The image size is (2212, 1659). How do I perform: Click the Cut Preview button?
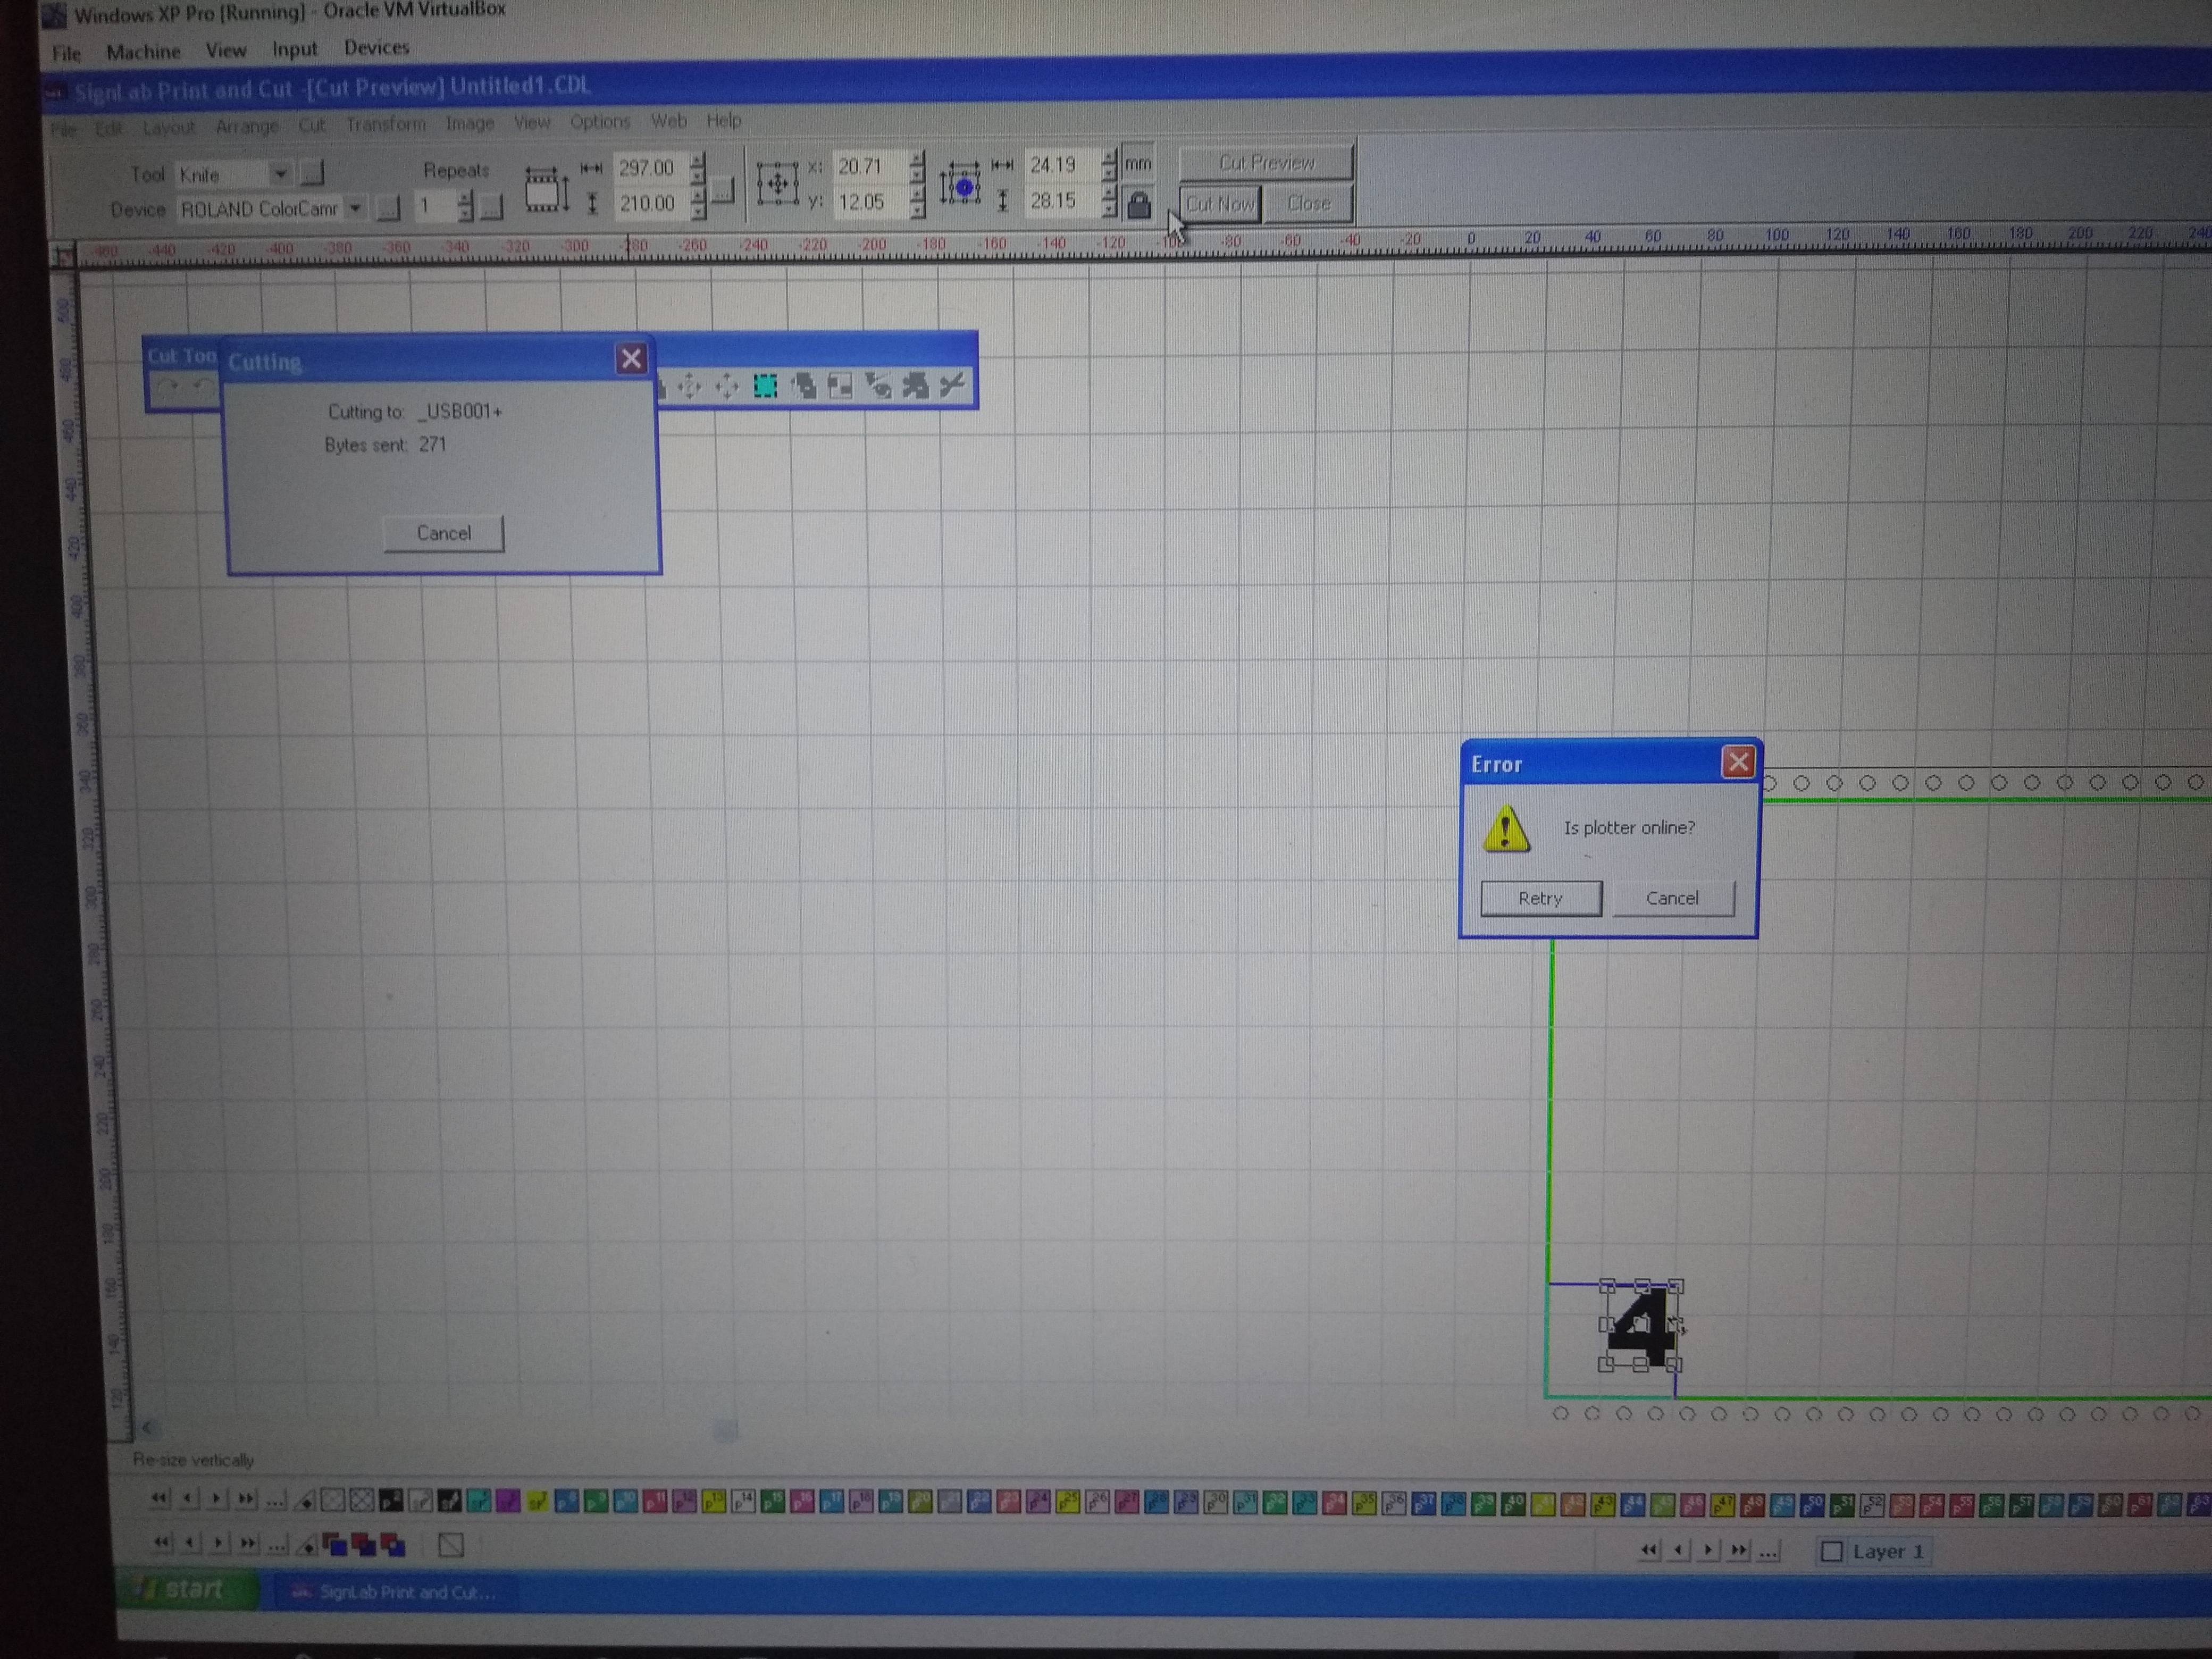(x=1266, y=162)
